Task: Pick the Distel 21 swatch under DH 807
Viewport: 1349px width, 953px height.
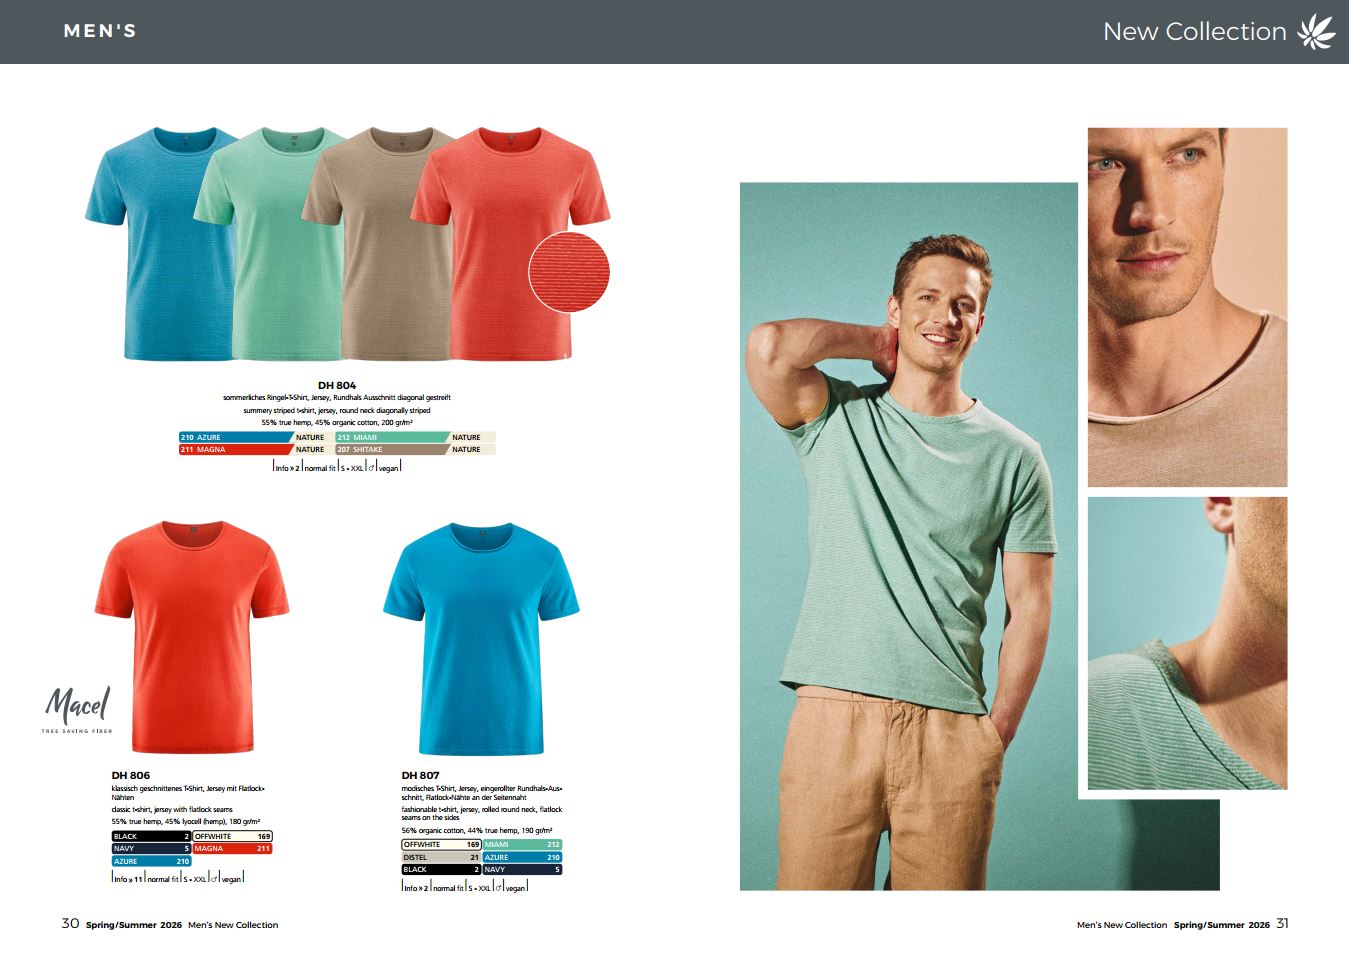Action: pos(441,857)
